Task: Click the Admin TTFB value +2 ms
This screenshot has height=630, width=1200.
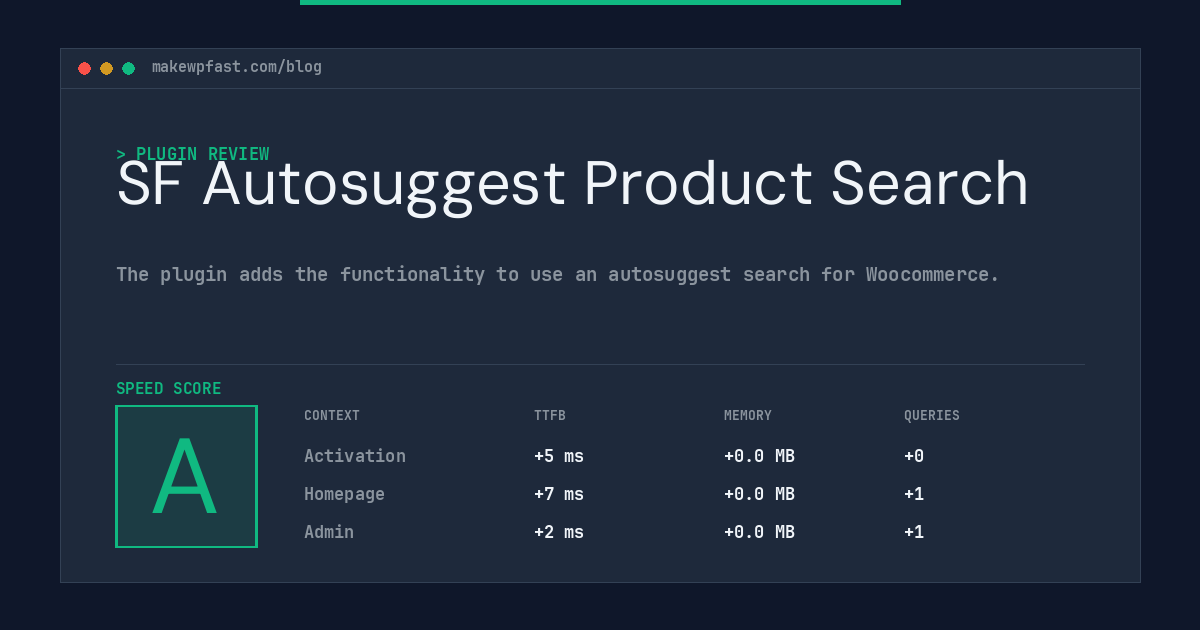Action: point(559,532)
